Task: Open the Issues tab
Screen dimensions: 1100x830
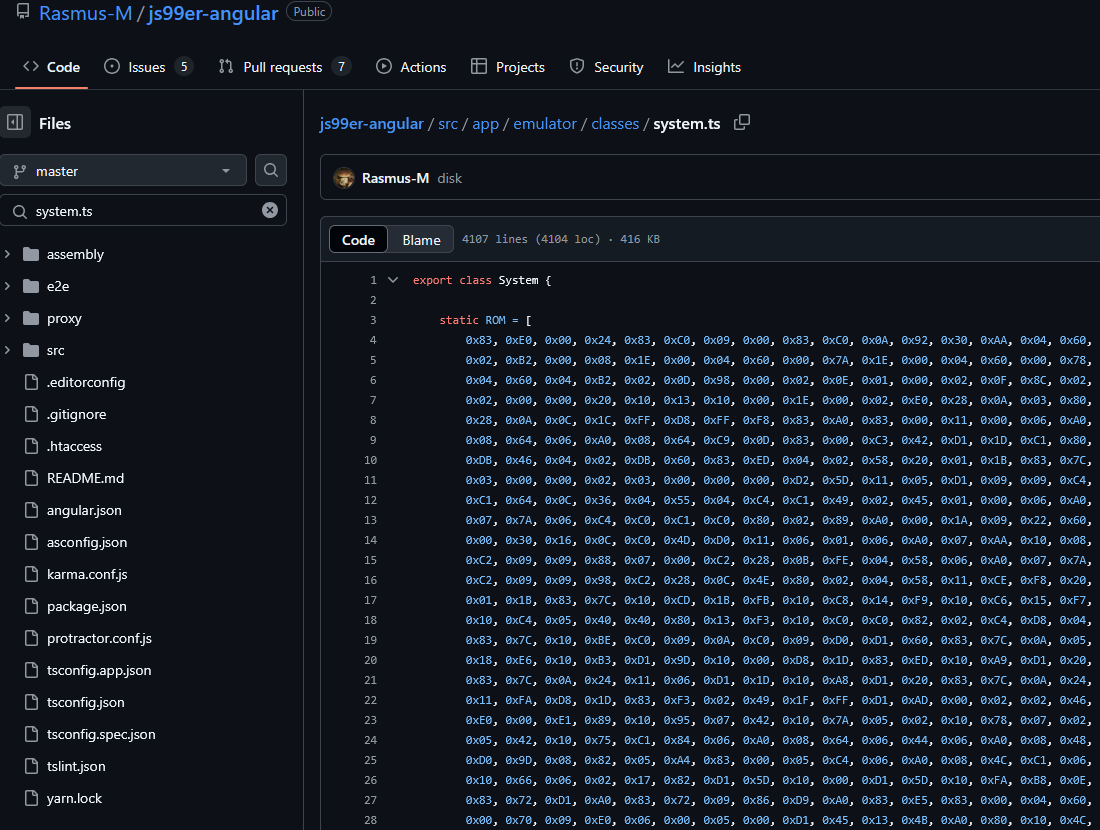Action: point(148,67)
